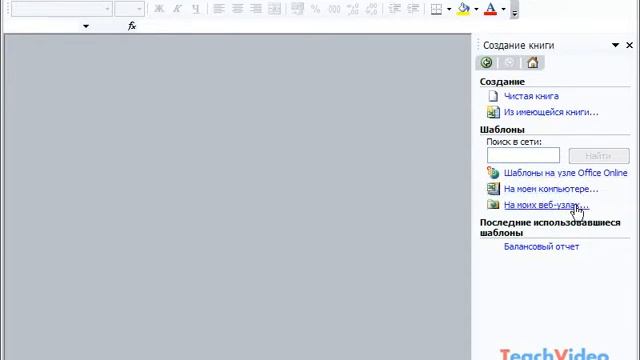This screenshot has height=360, width=640.
Task: Click the web sites folder icon
Action: coord(493,204)
